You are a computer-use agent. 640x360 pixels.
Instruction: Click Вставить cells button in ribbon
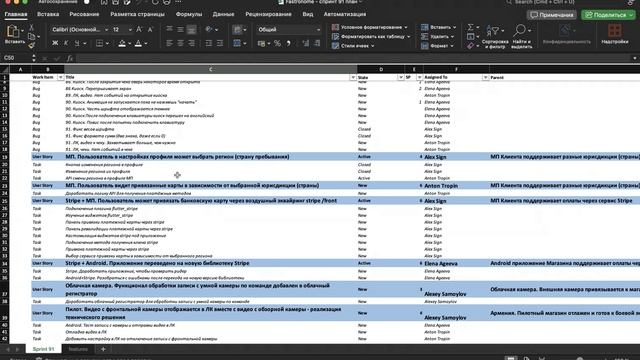[x=438, y=27]
